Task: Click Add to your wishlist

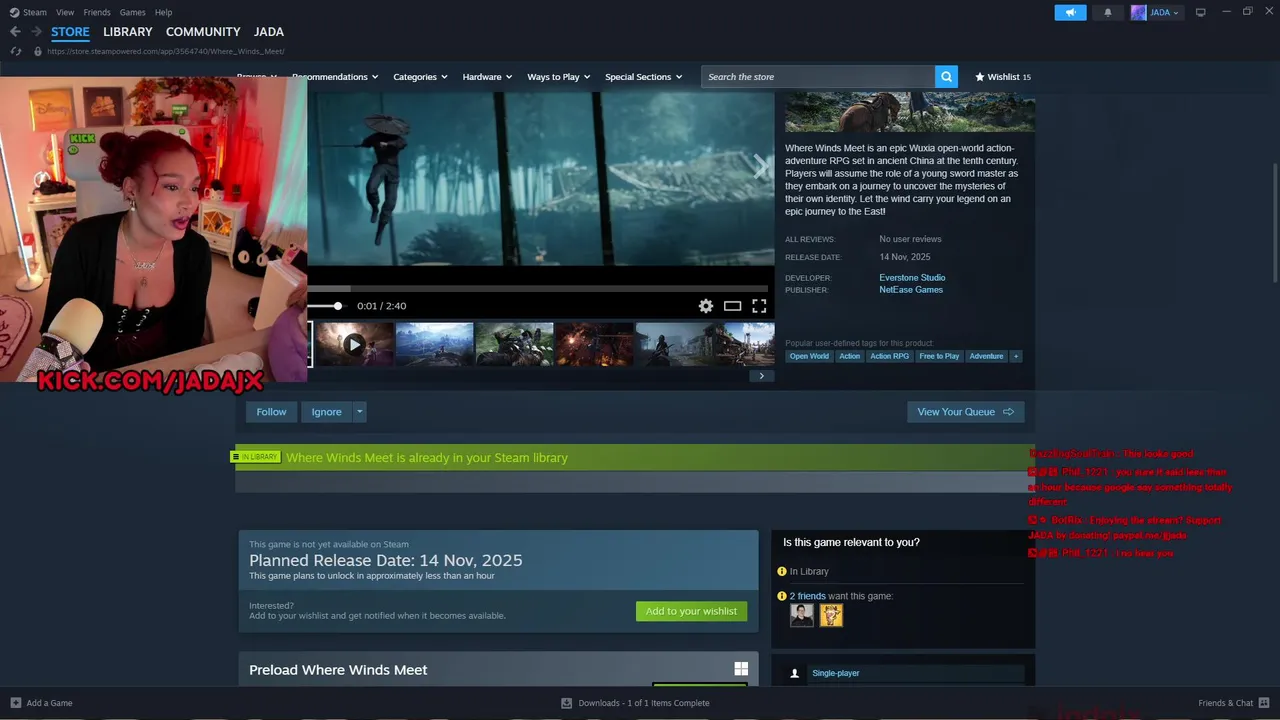Action: pos(691,611)
